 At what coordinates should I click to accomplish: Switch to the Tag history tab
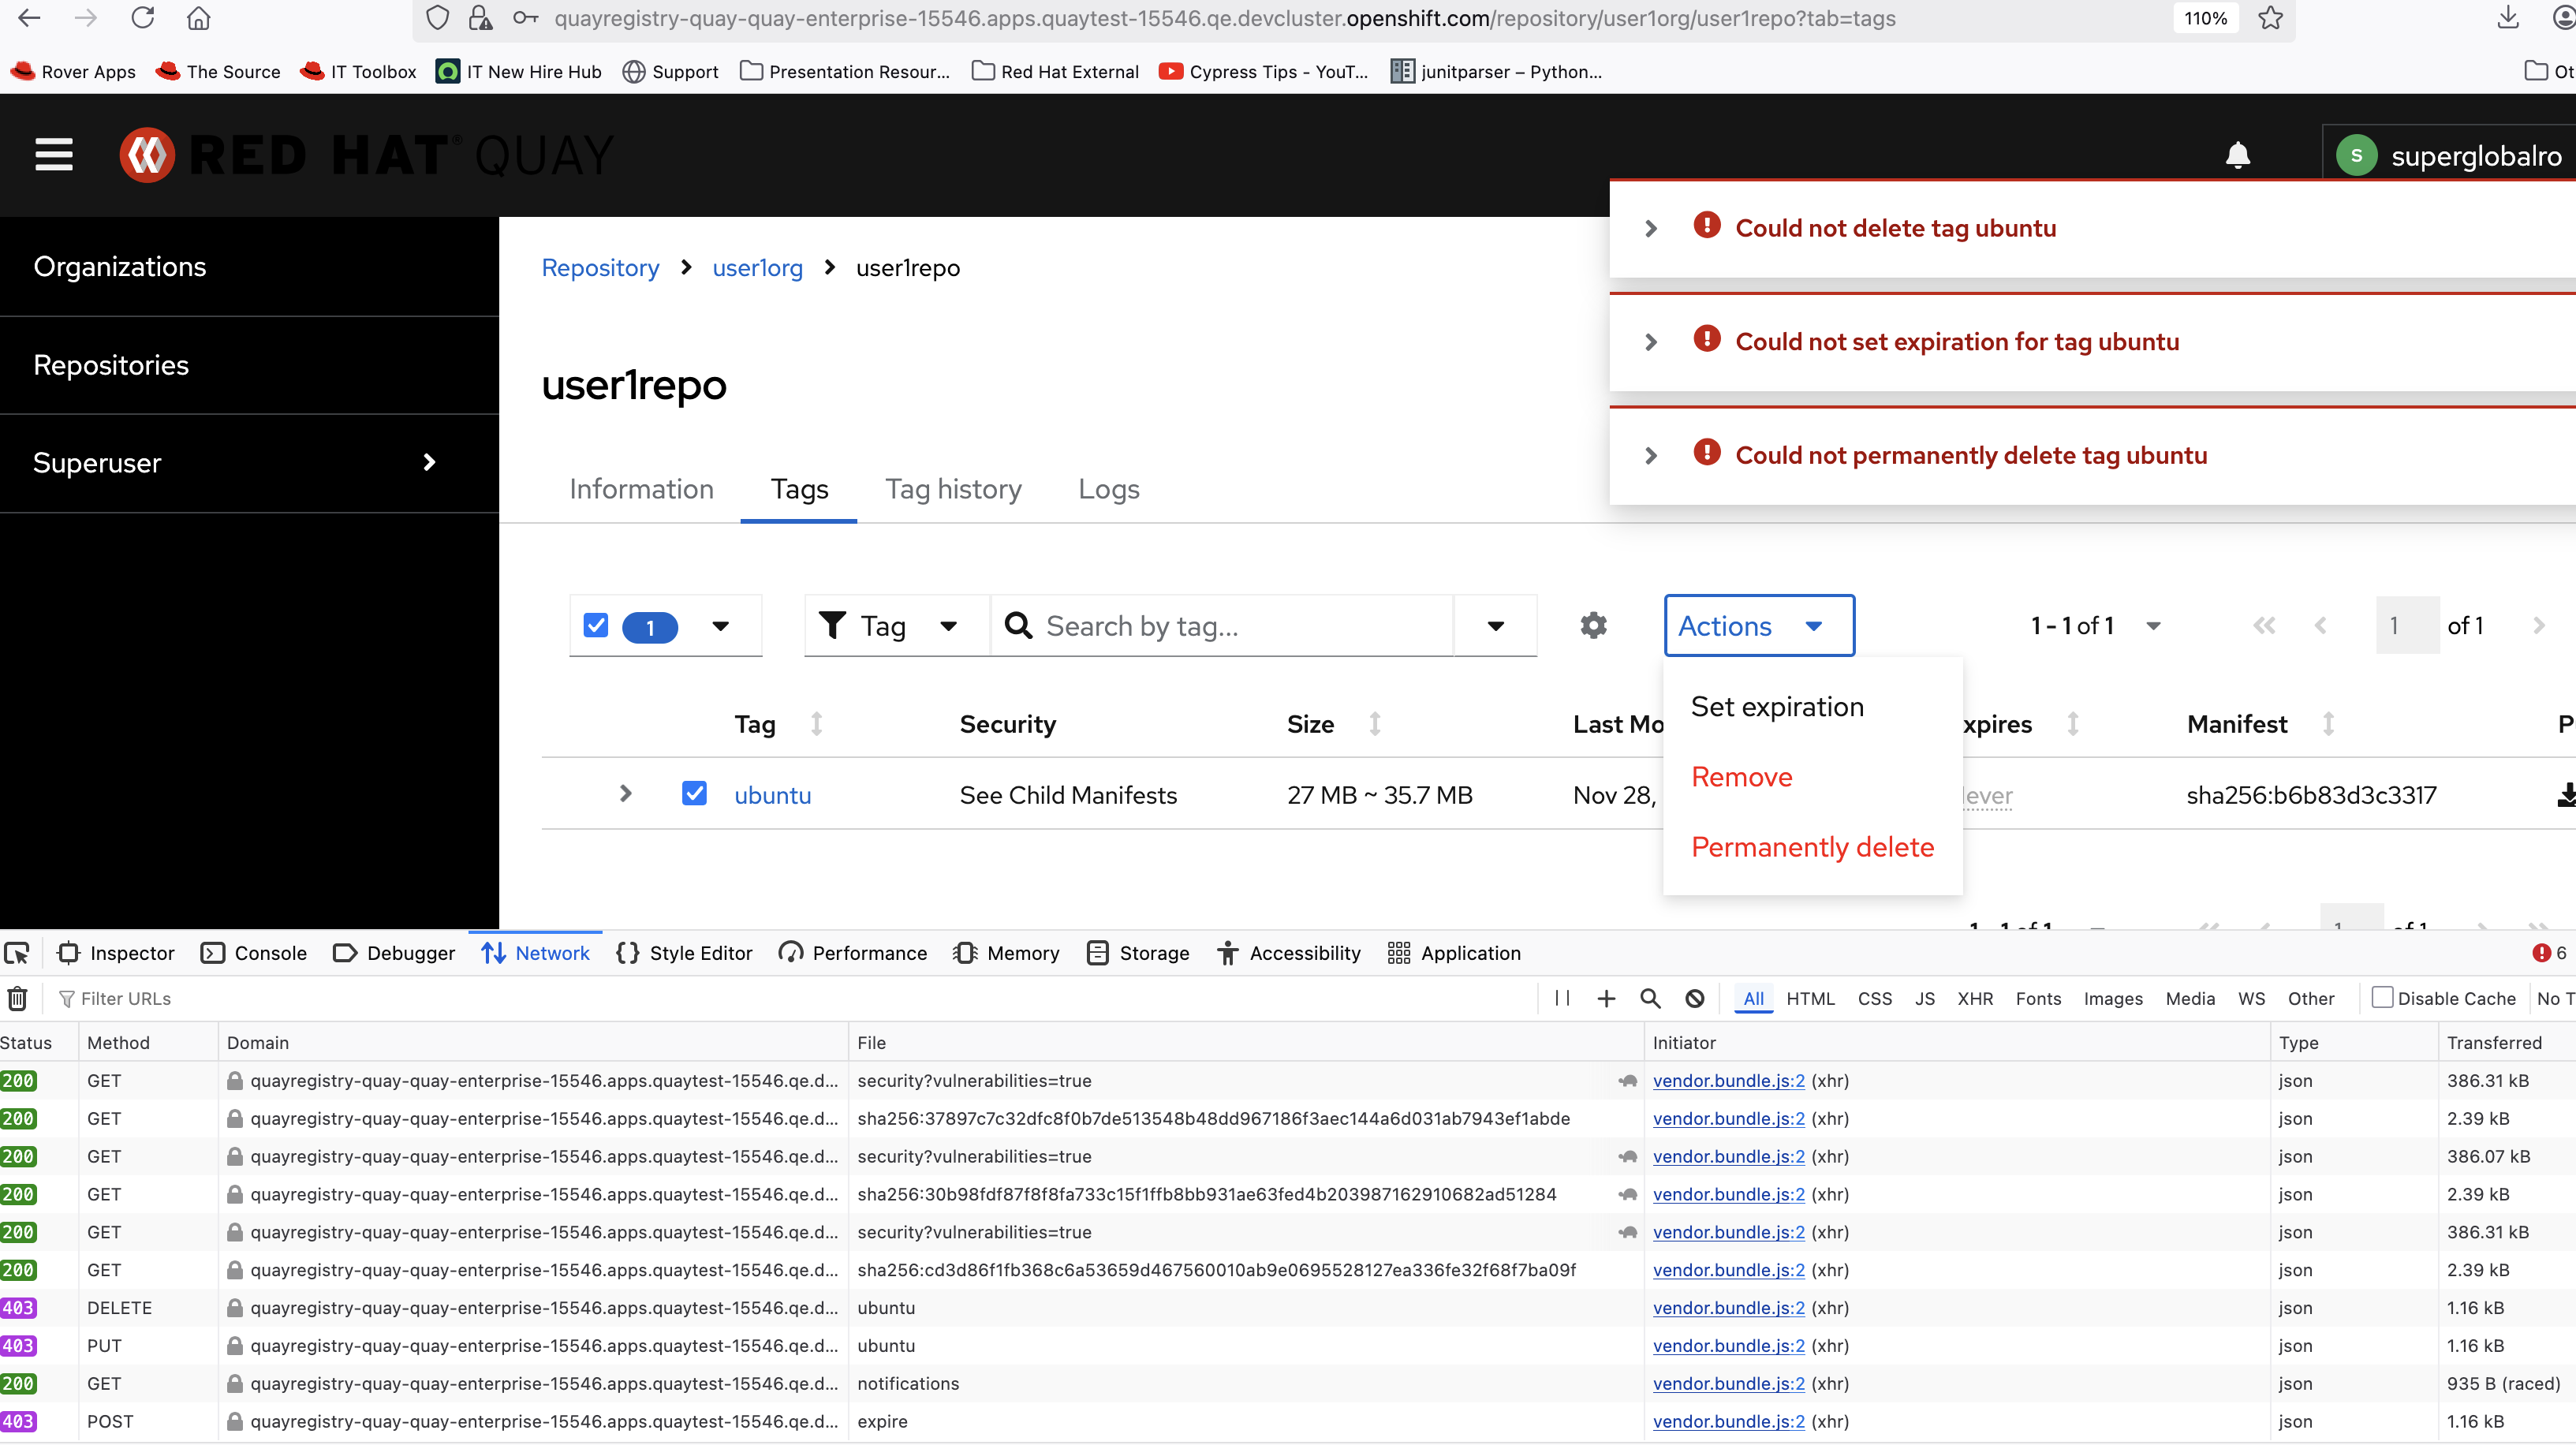(953, 489)
